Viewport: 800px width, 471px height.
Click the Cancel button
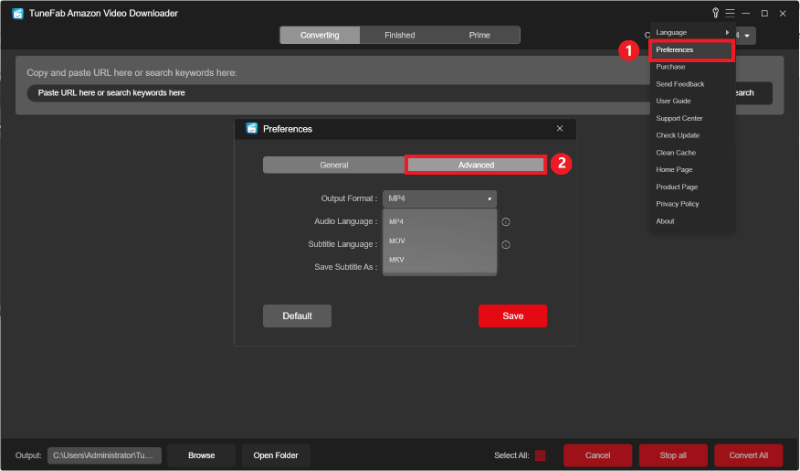tap(597, 455)
